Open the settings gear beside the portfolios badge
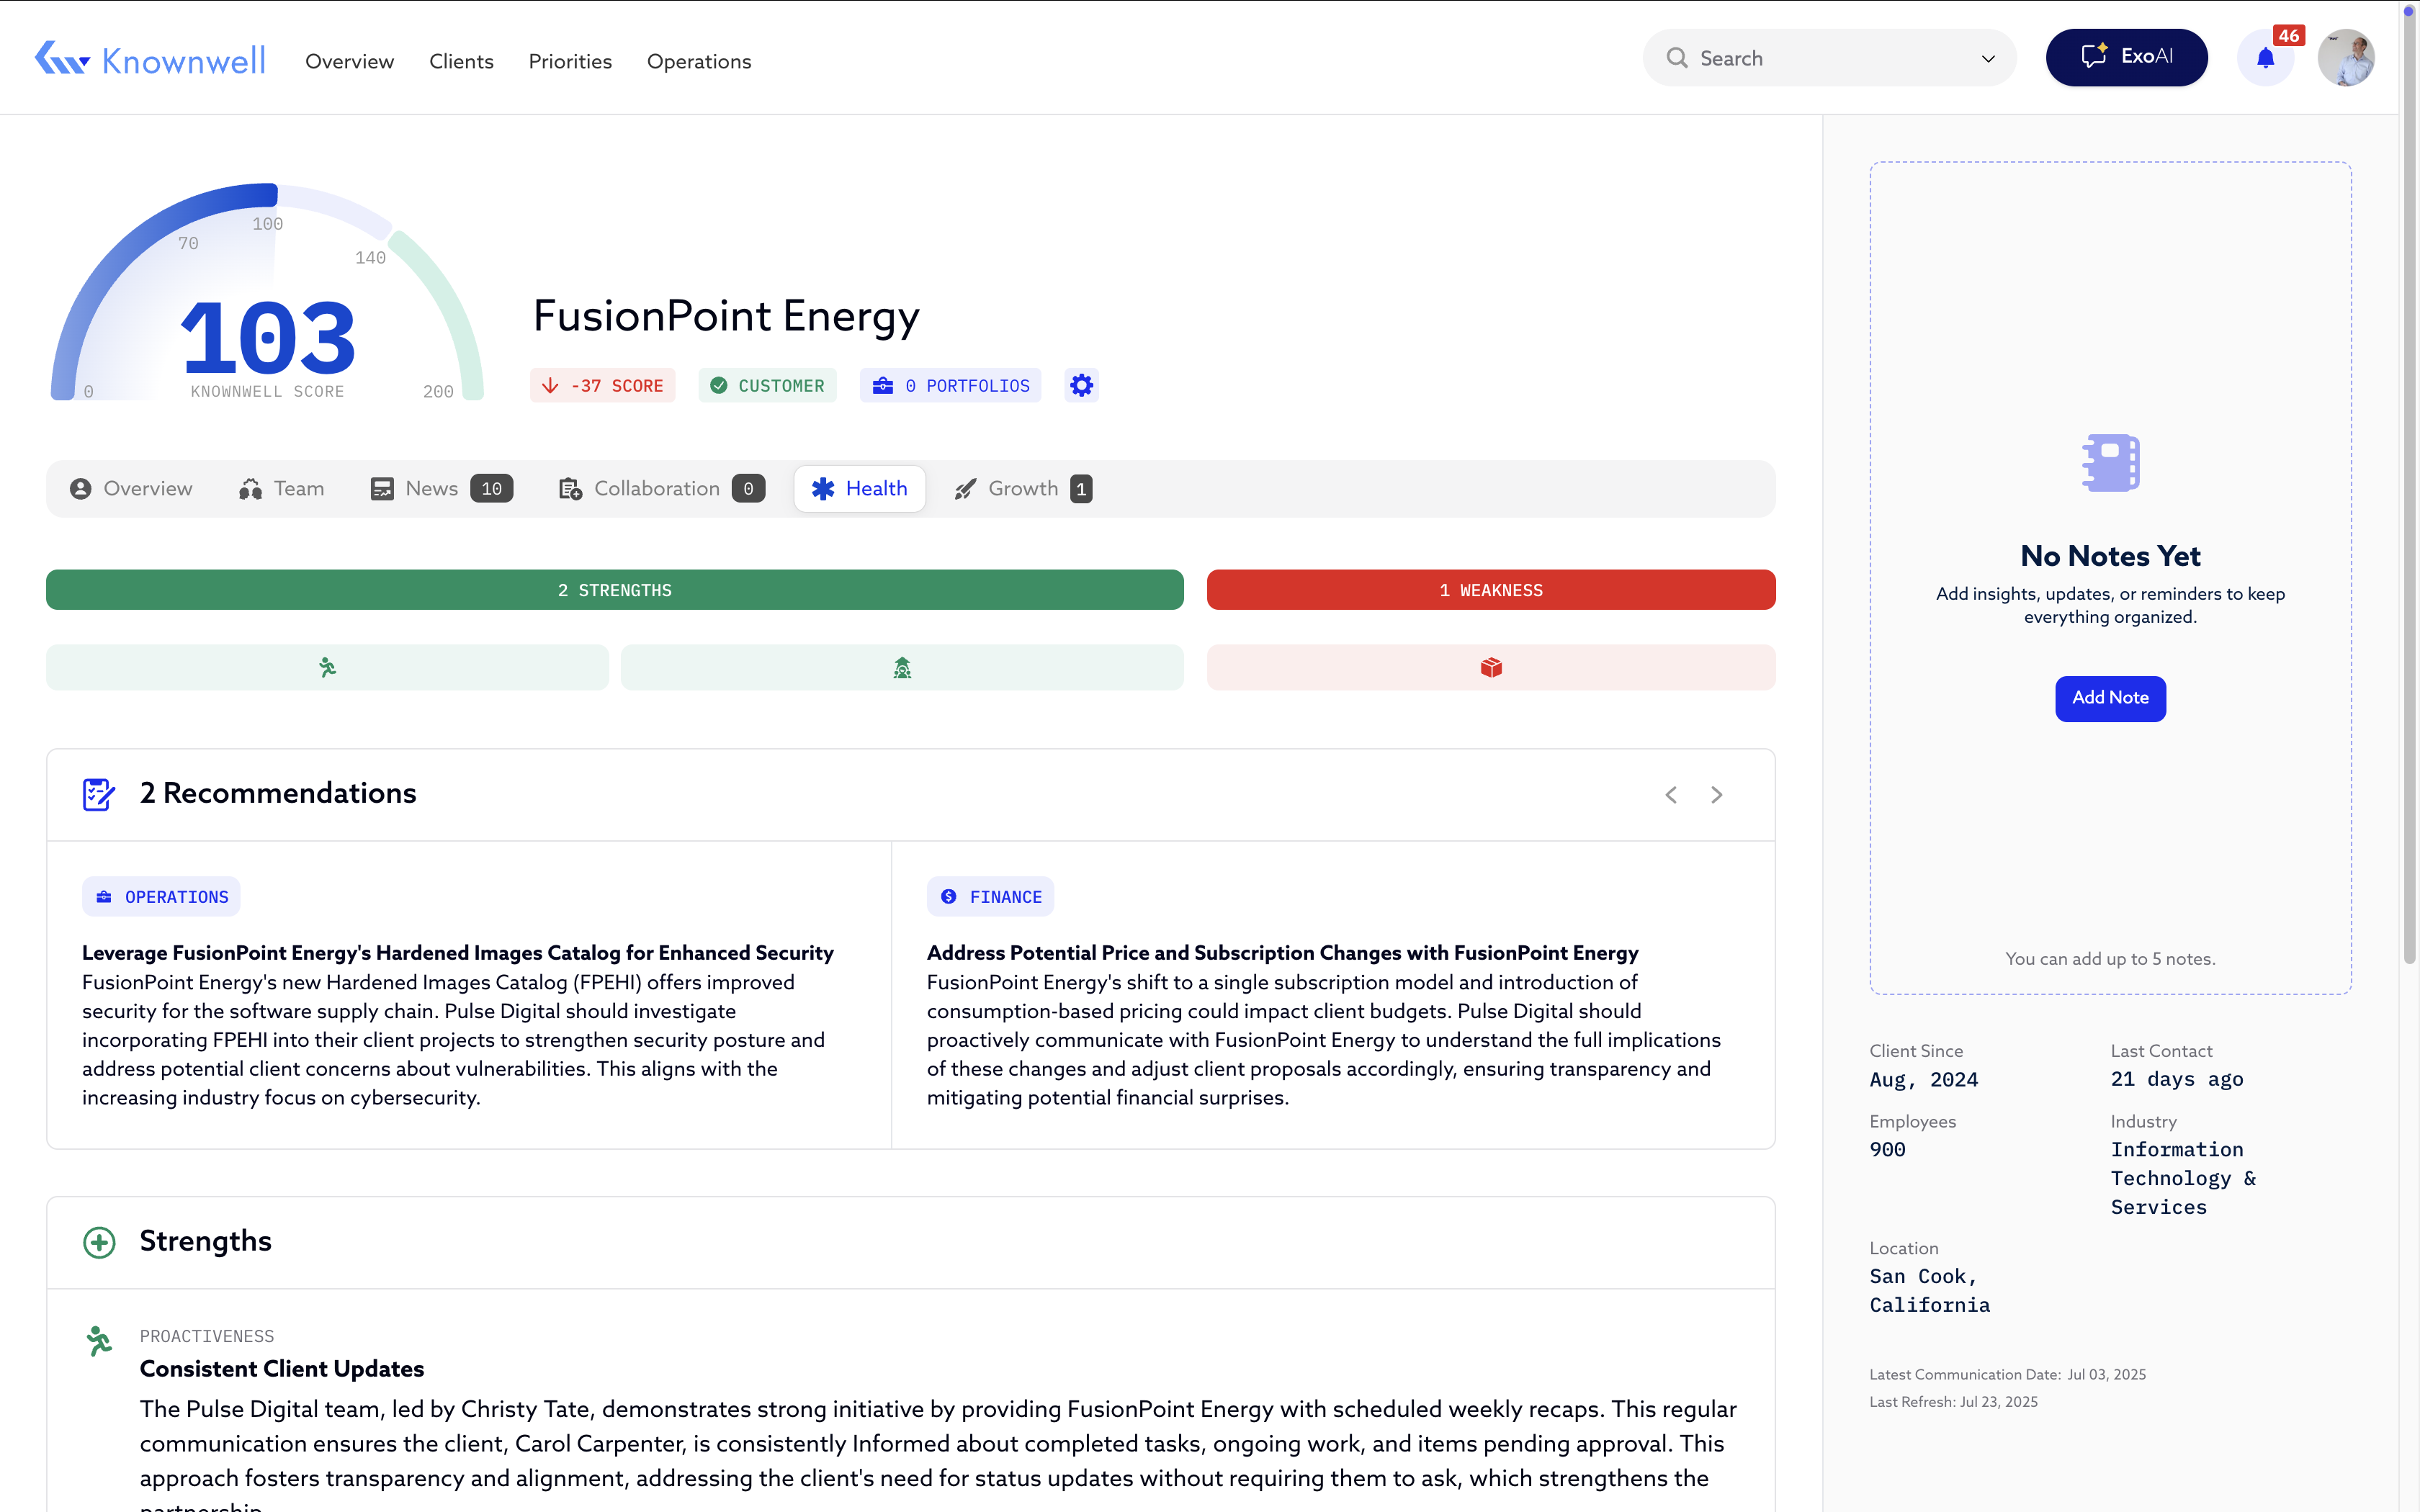 click(x=1080, y=385)
